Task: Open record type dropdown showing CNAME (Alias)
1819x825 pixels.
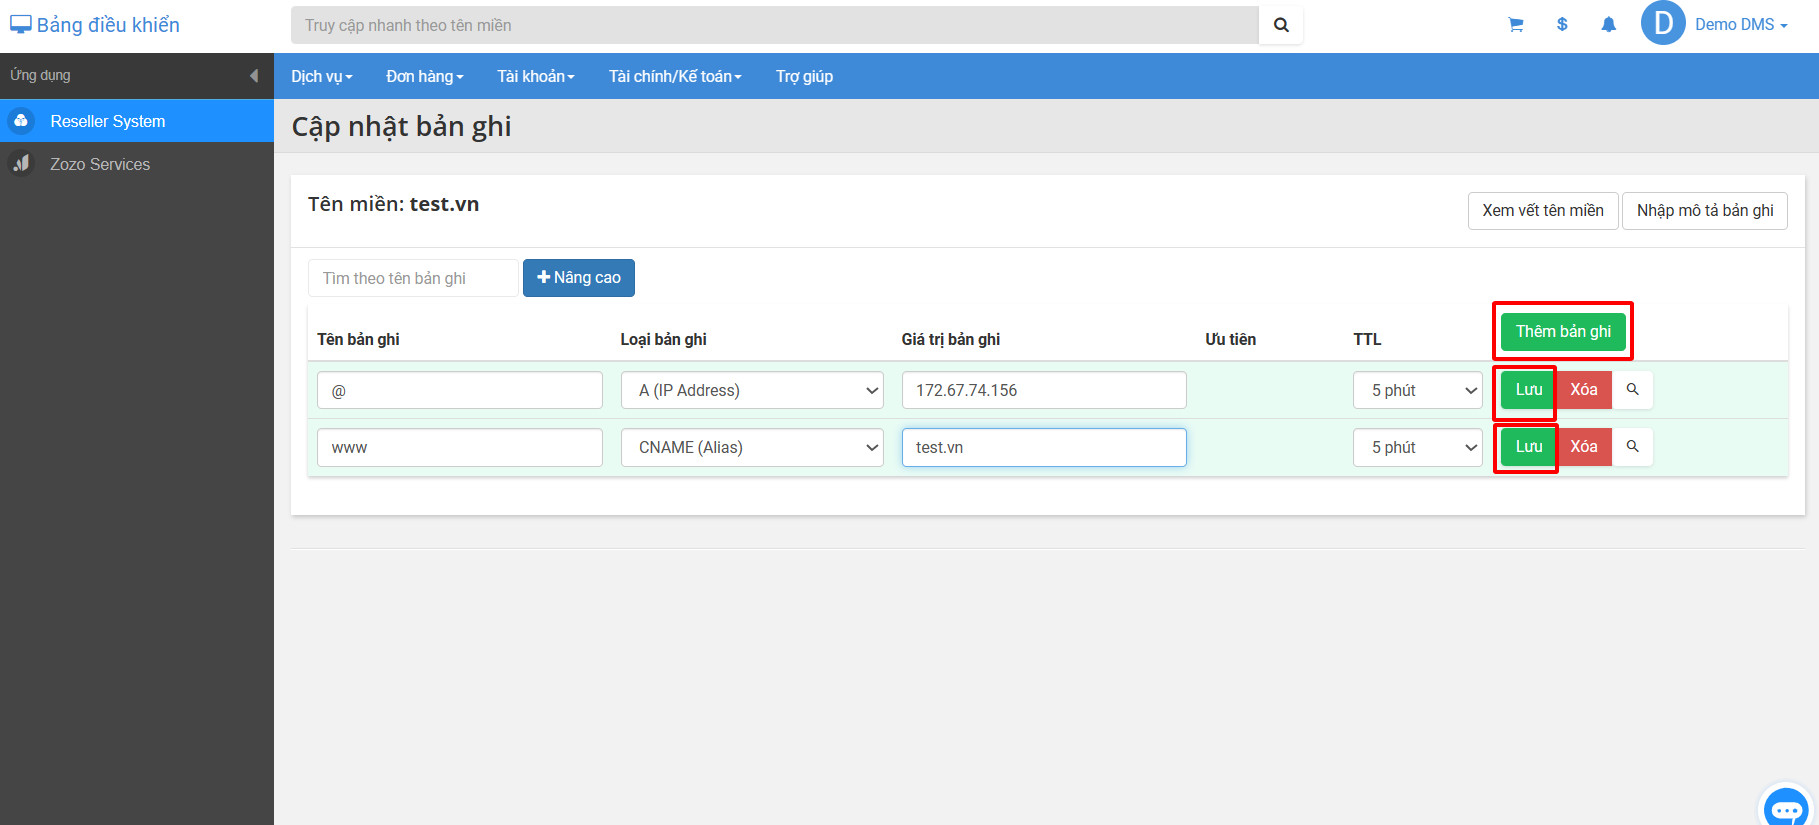Action: 752,447
